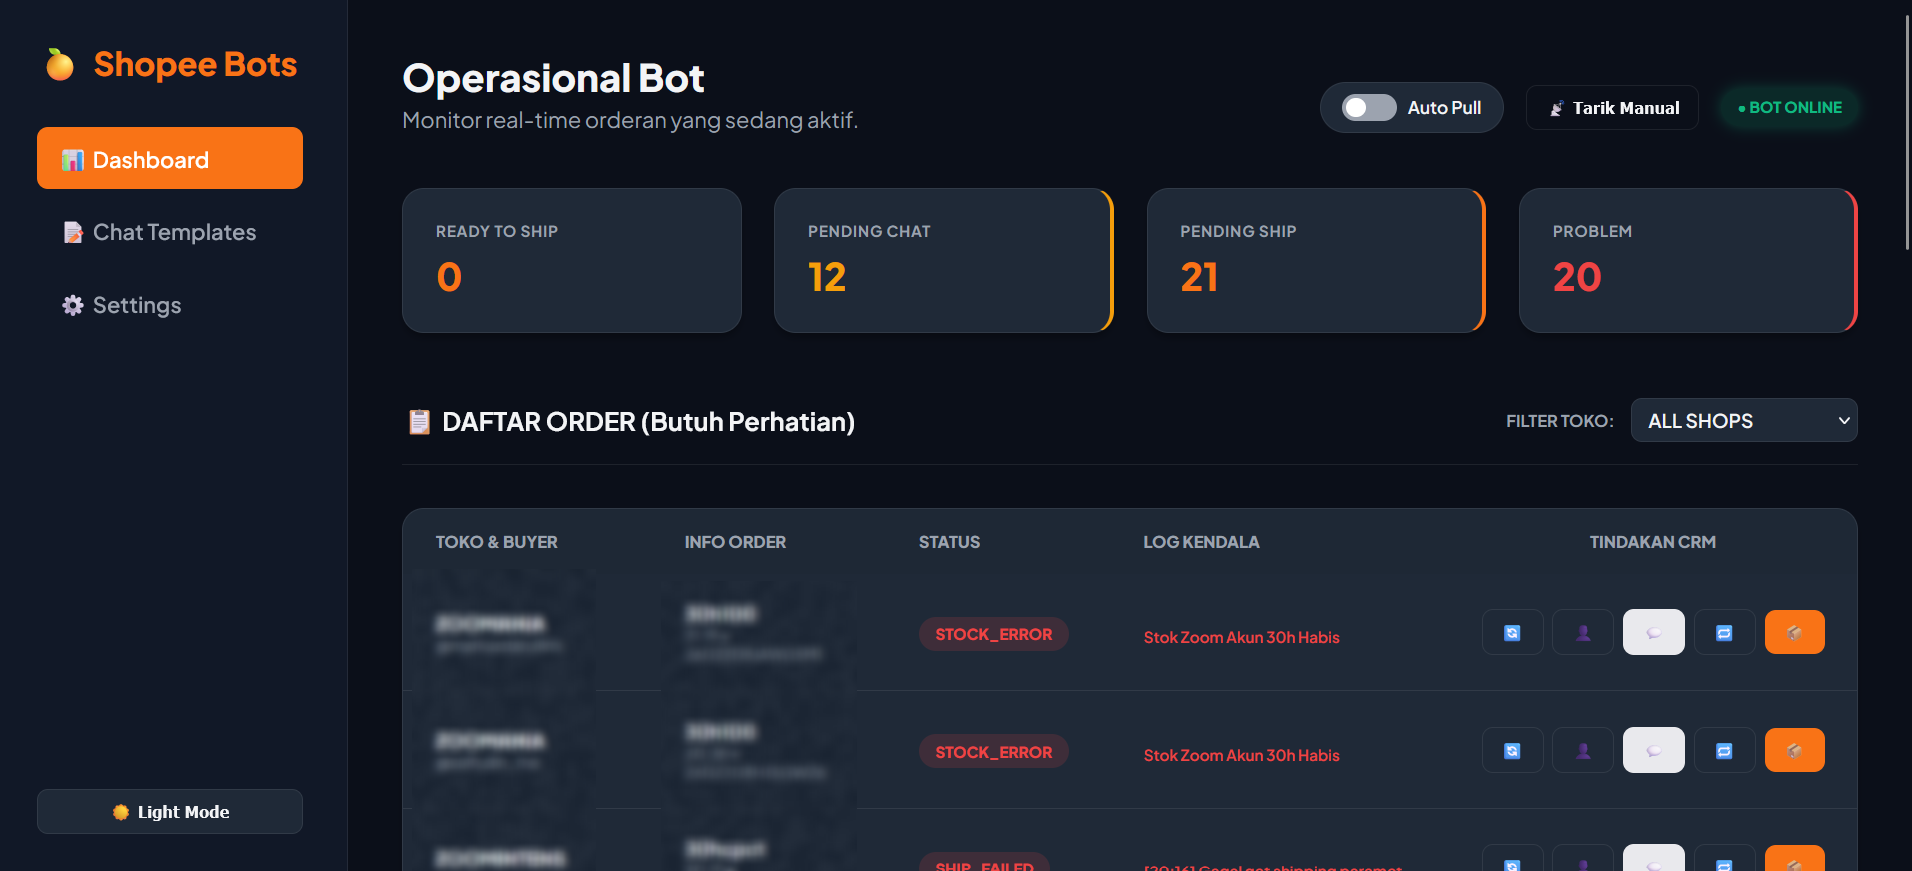This screenshot has height=871, width=1912.
Task: Click the PENDING CHAT card showing 12
Action: pos(944,260)
